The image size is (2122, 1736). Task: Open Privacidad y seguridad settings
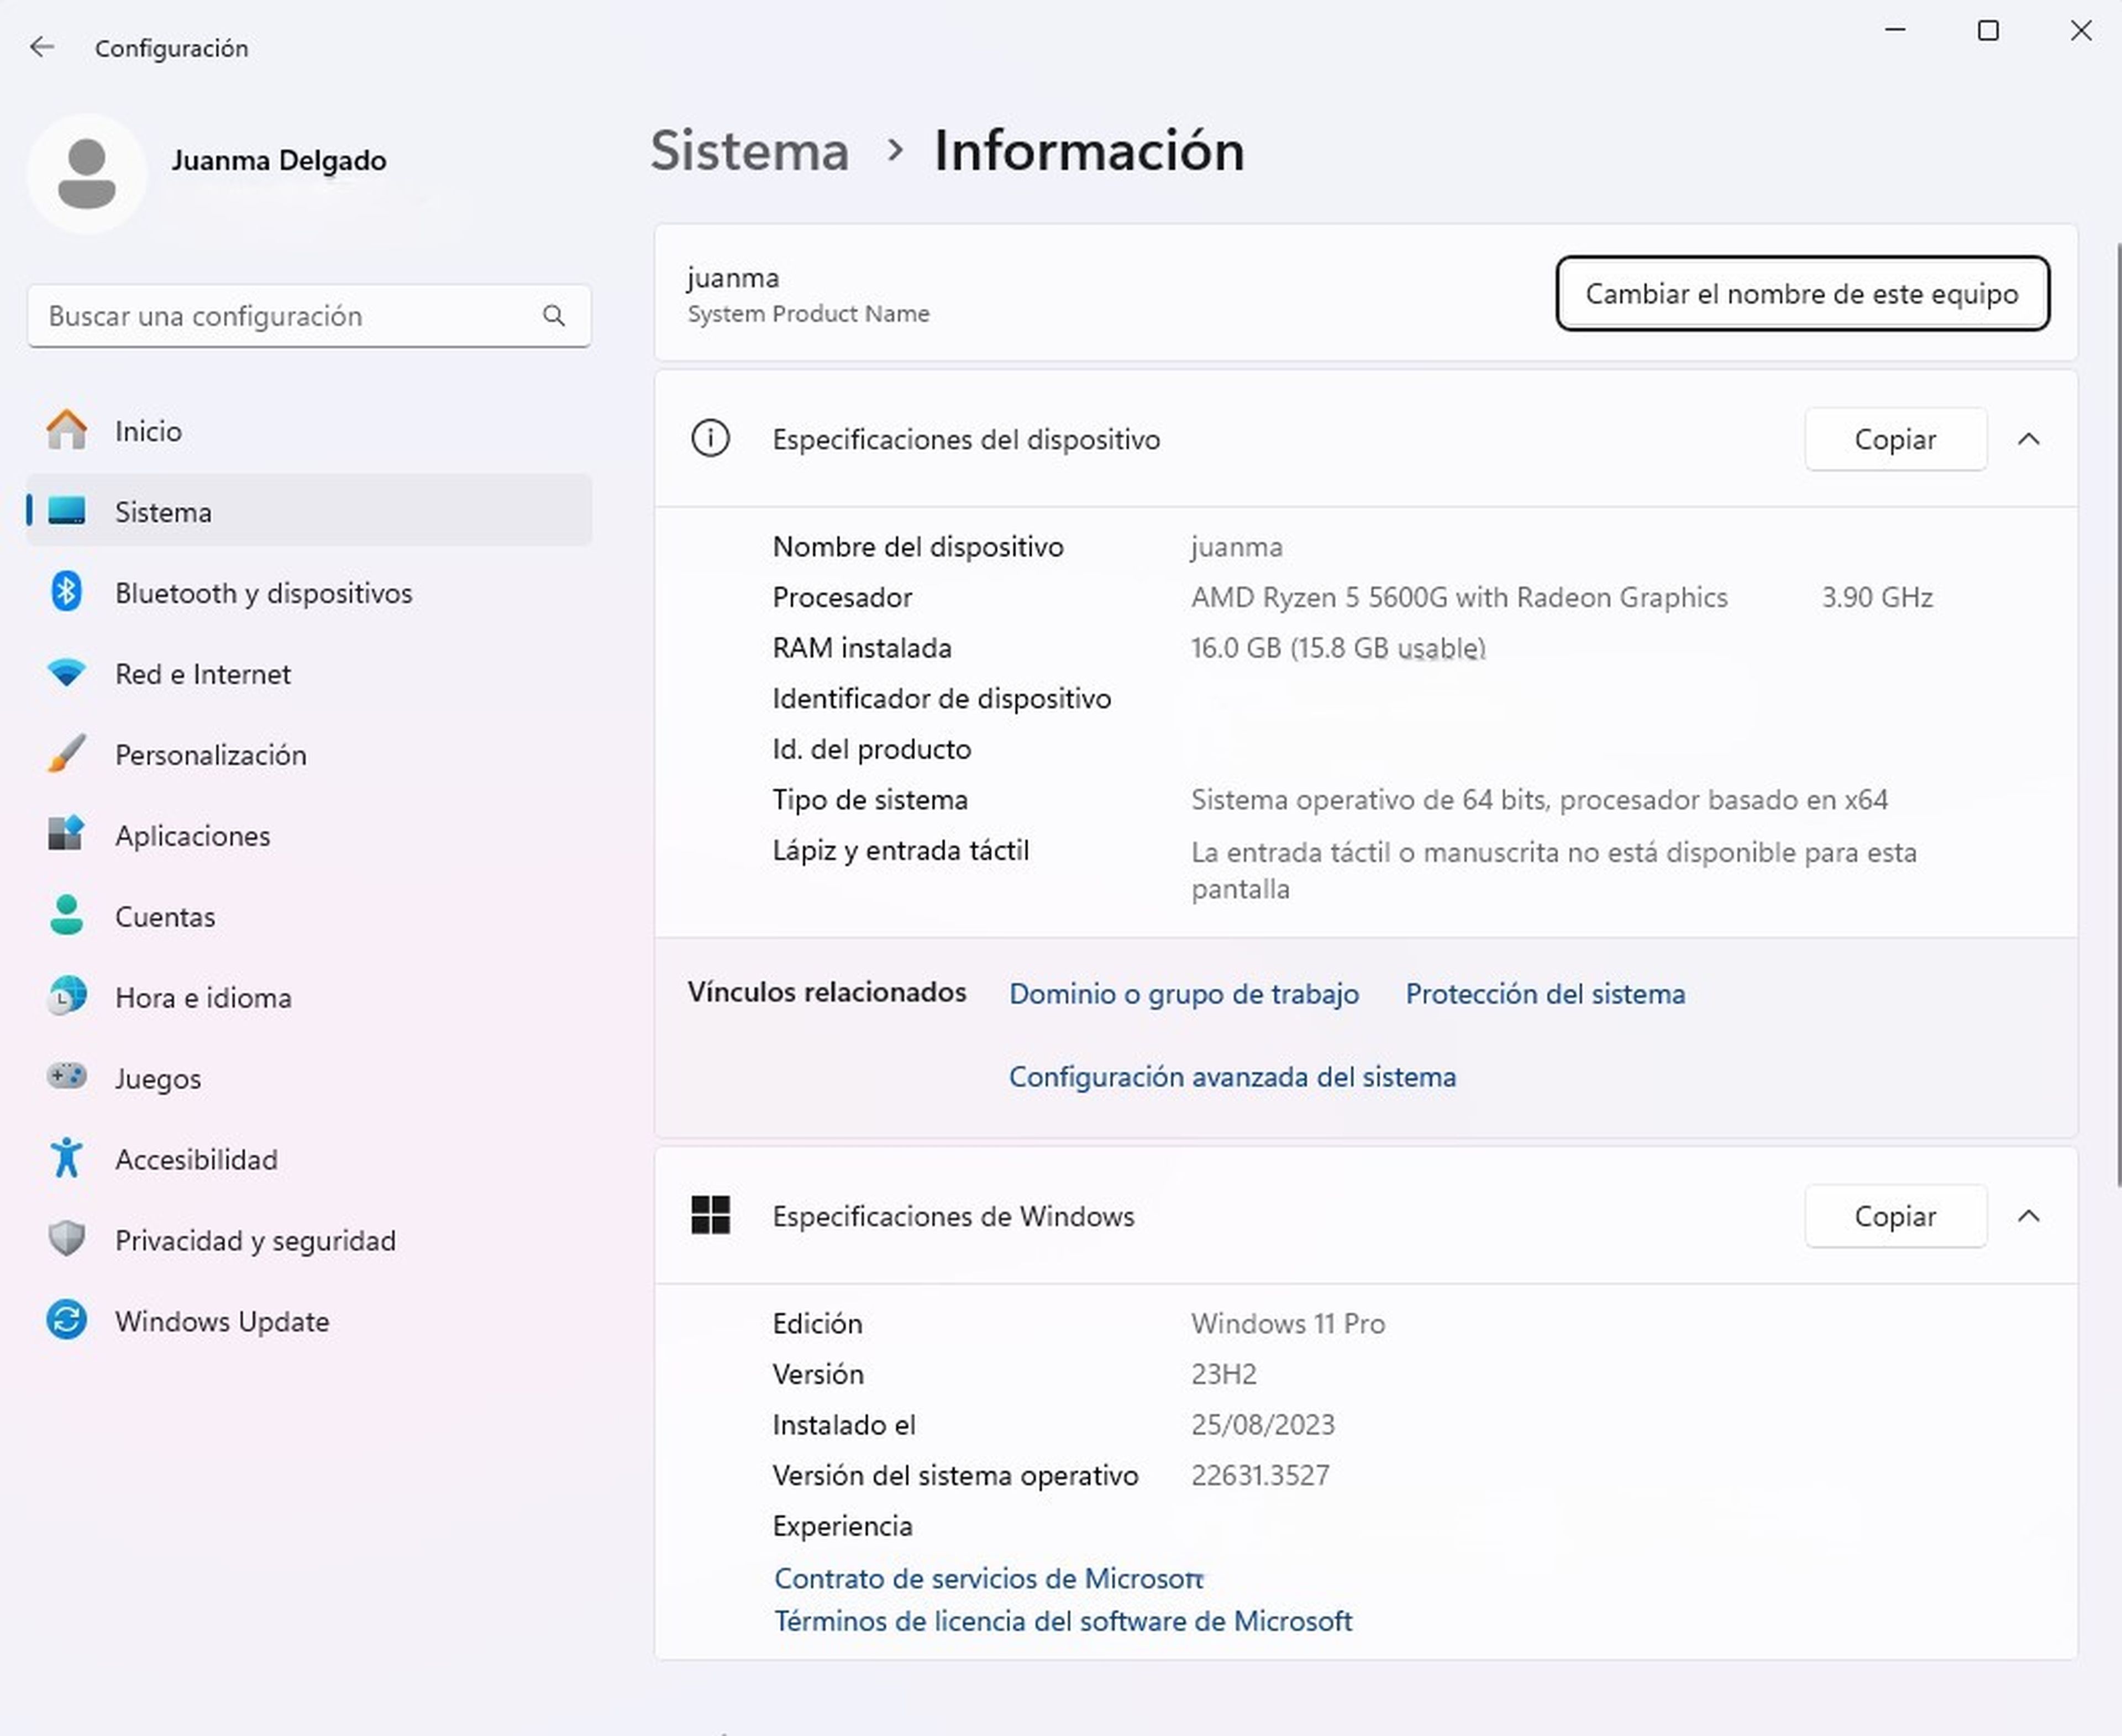pos(309,1240)
